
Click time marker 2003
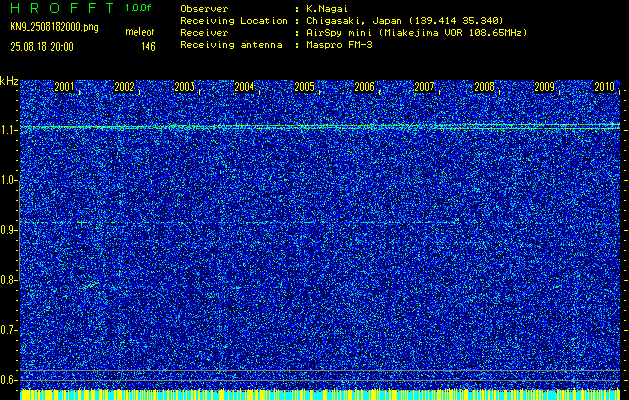[185, 87]
